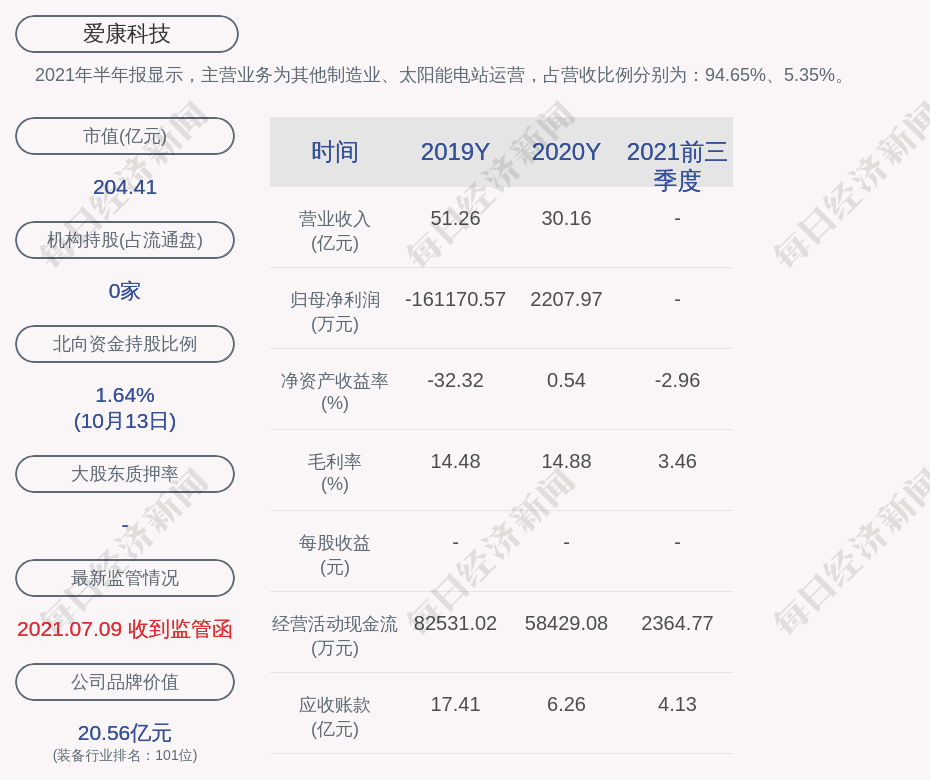Click the 2020Y column header
The height and width of the screenshot is (780, 930).
pyautogui.click(x=566, y=152)
